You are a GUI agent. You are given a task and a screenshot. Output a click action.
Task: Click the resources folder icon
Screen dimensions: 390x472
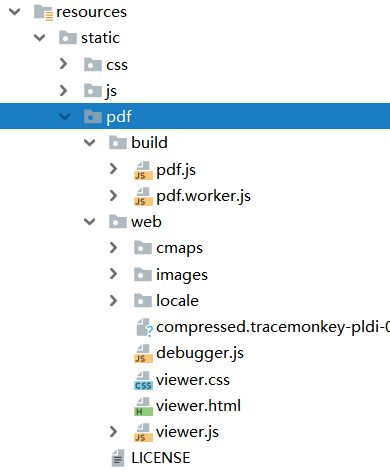[43, 13]
